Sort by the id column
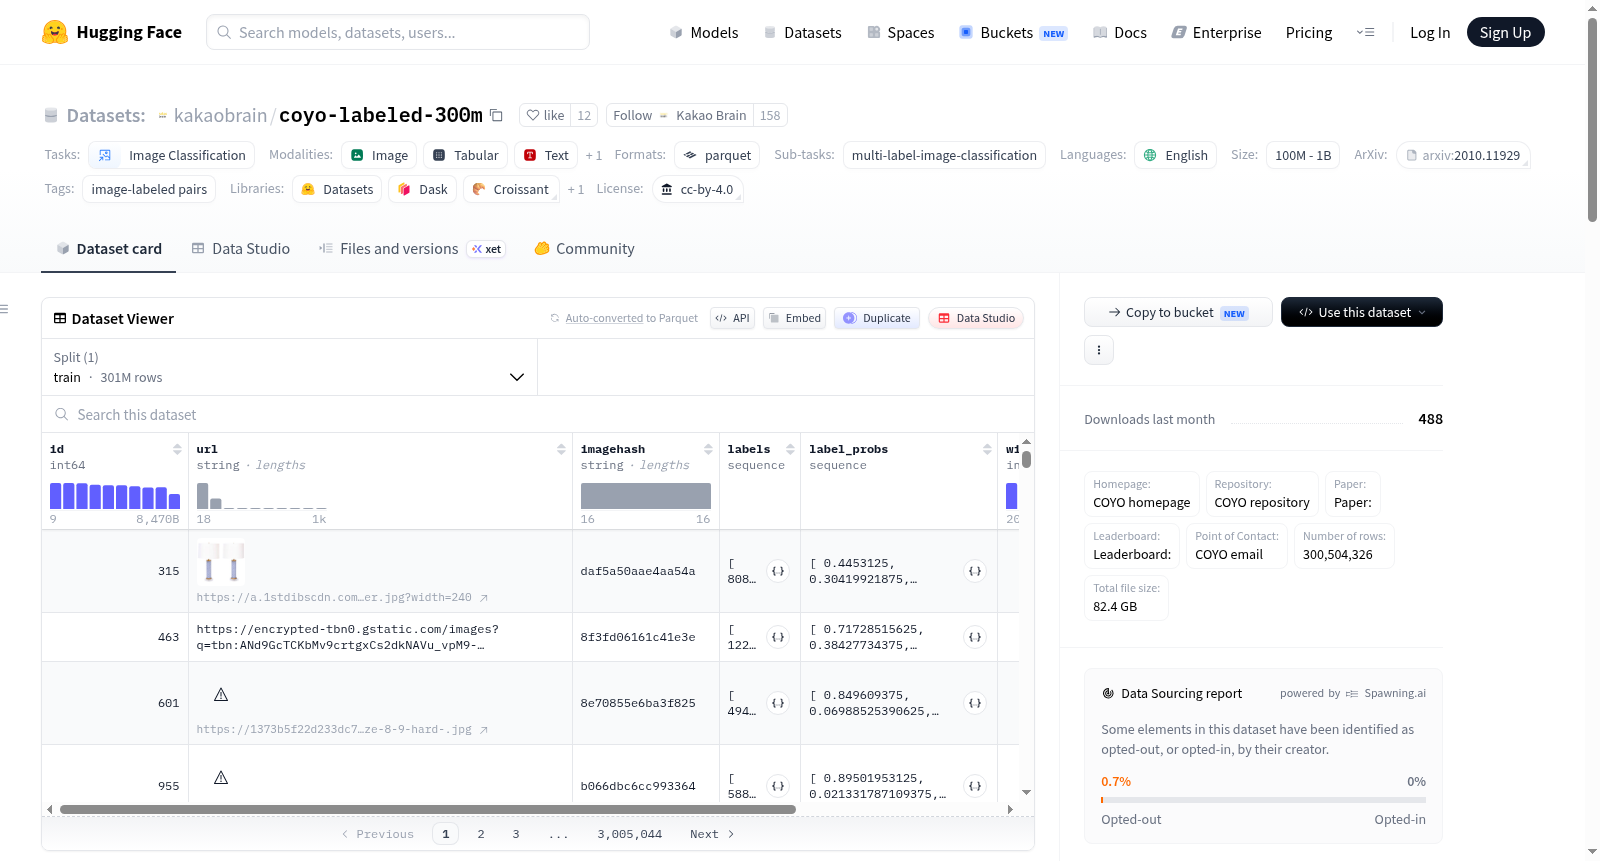The height and width of the screenshot is (861, 1600). (x=177, y=449)
